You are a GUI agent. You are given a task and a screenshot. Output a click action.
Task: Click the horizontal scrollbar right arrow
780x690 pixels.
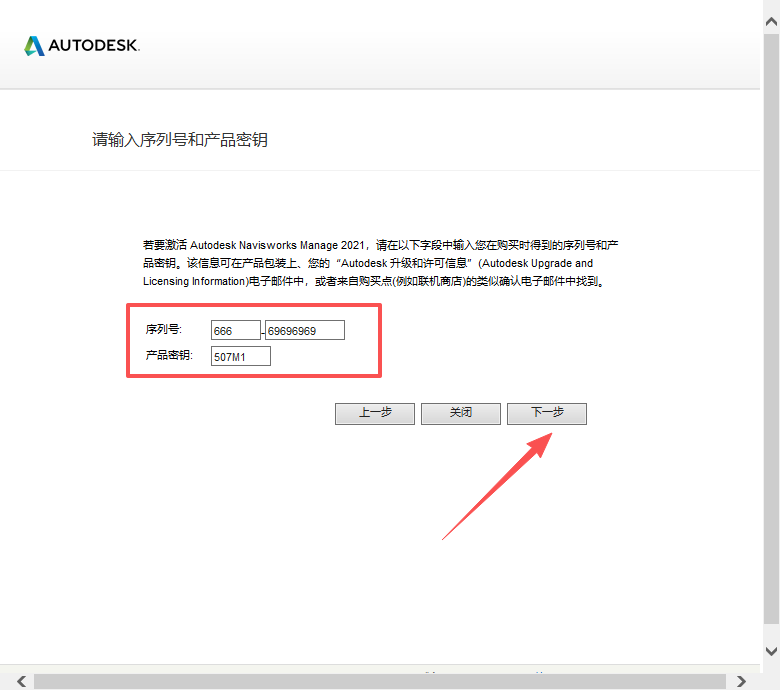tap(741, 681)
